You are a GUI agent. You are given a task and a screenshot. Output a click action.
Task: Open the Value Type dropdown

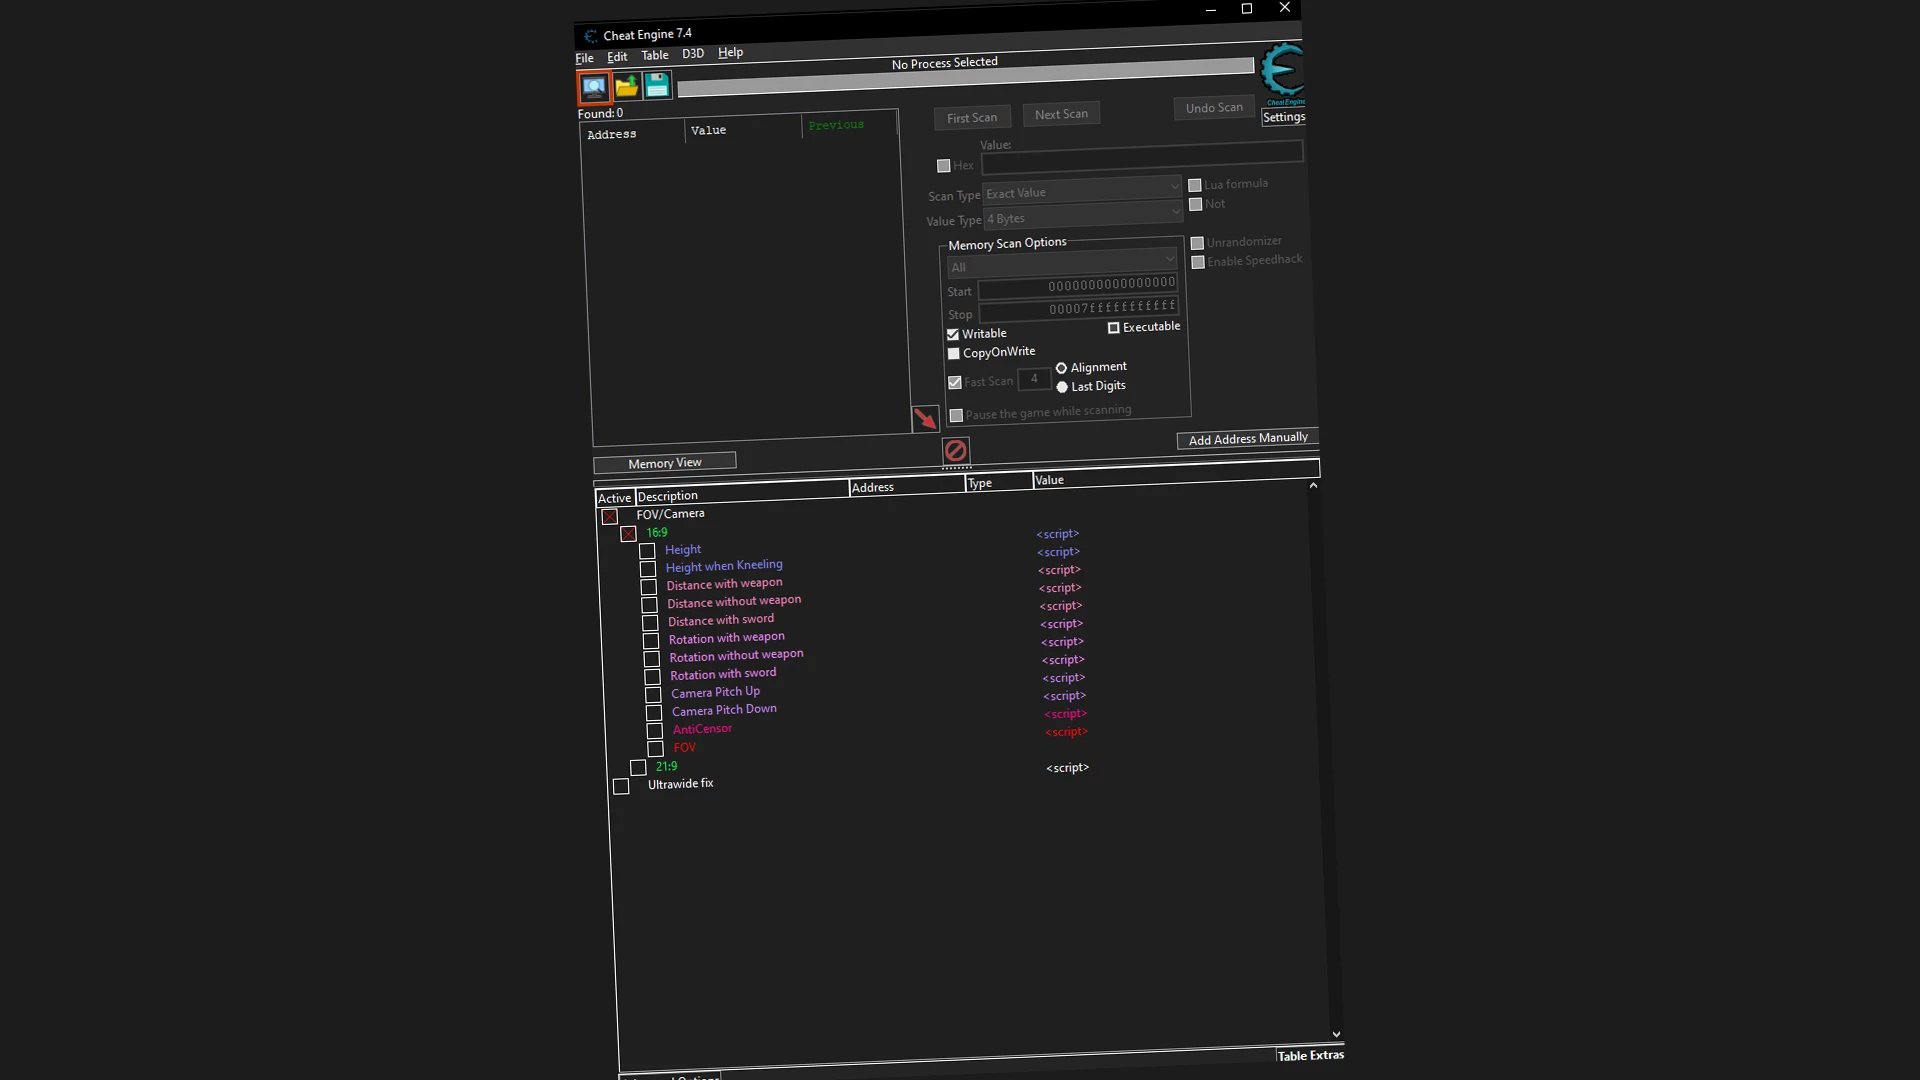1084,215
